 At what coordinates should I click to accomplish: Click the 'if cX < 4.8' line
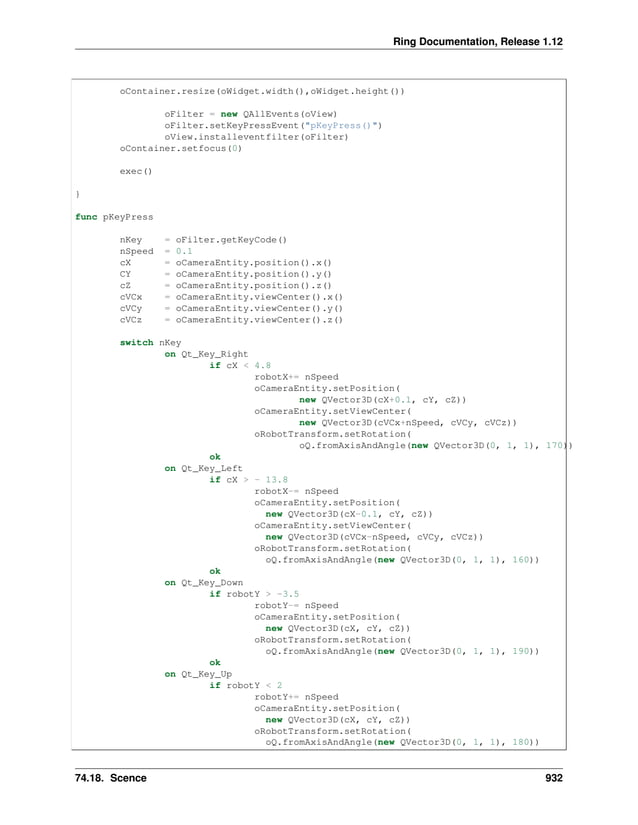(240, 365)
